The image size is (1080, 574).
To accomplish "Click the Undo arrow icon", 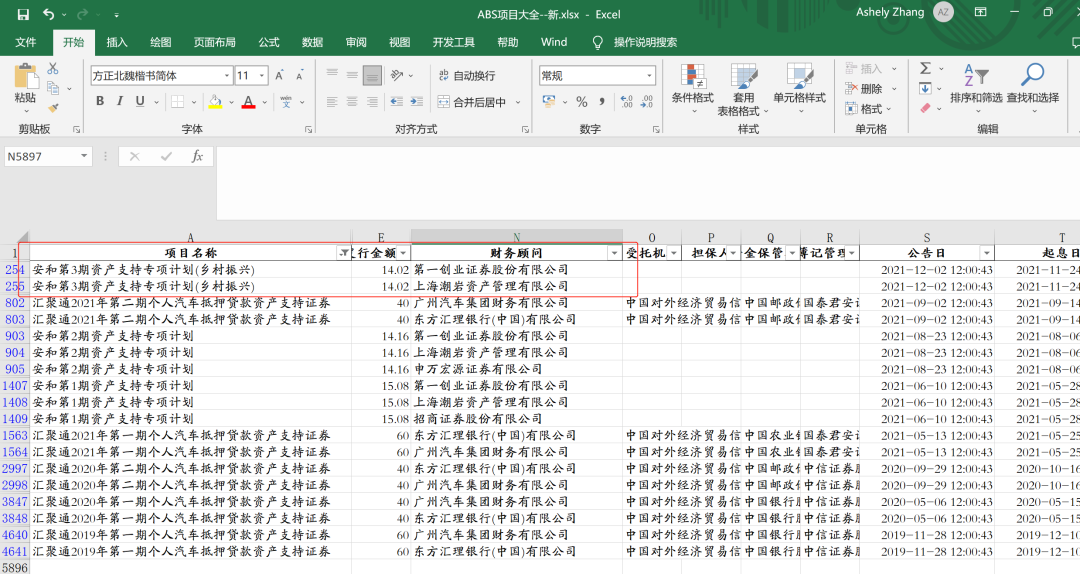I will 48,14.
